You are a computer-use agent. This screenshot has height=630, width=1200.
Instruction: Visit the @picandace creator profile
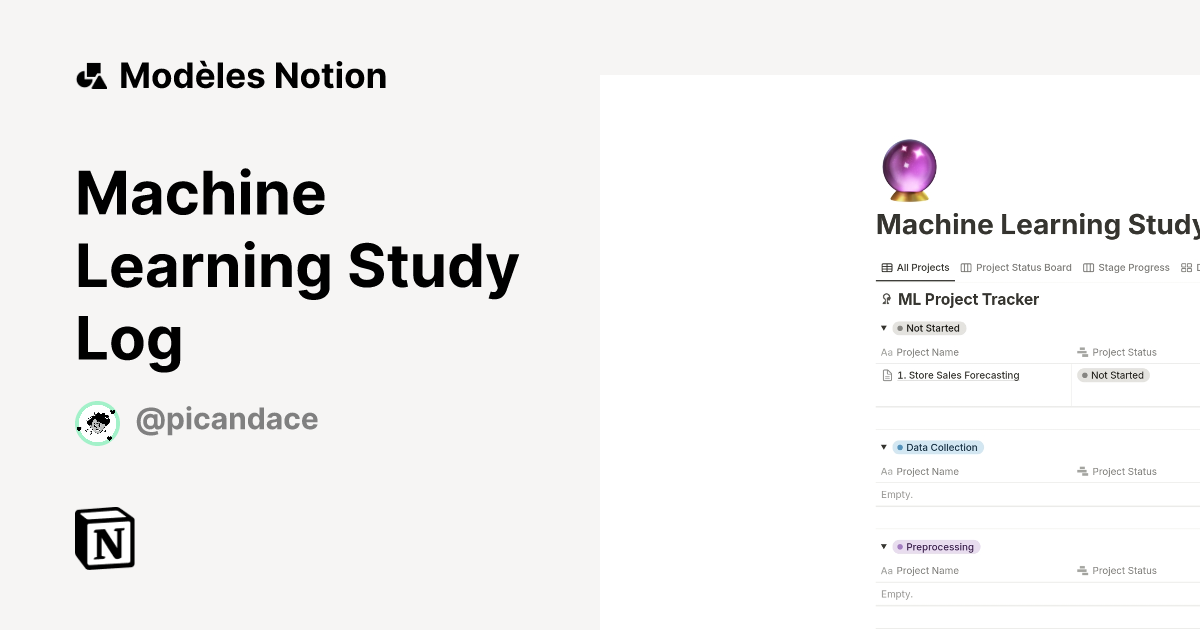click(227, 419)
